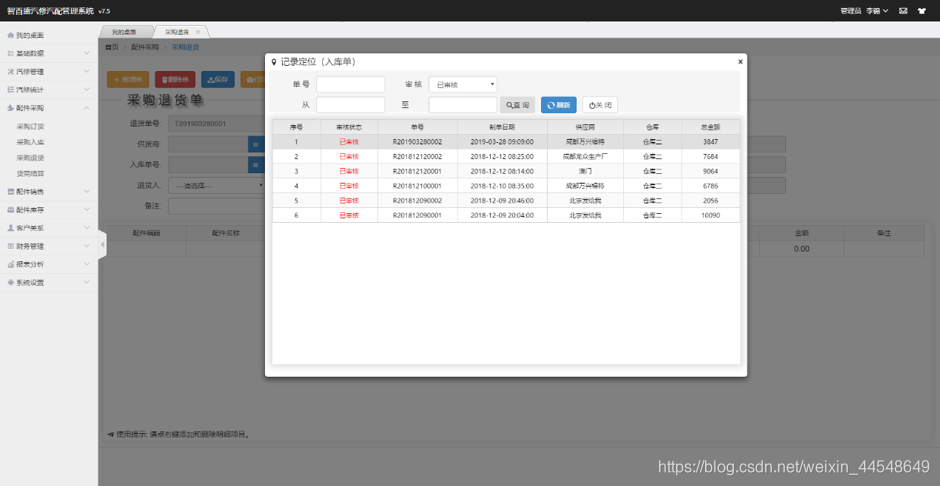Click the 备注 input field on the return form

[216, 206]
